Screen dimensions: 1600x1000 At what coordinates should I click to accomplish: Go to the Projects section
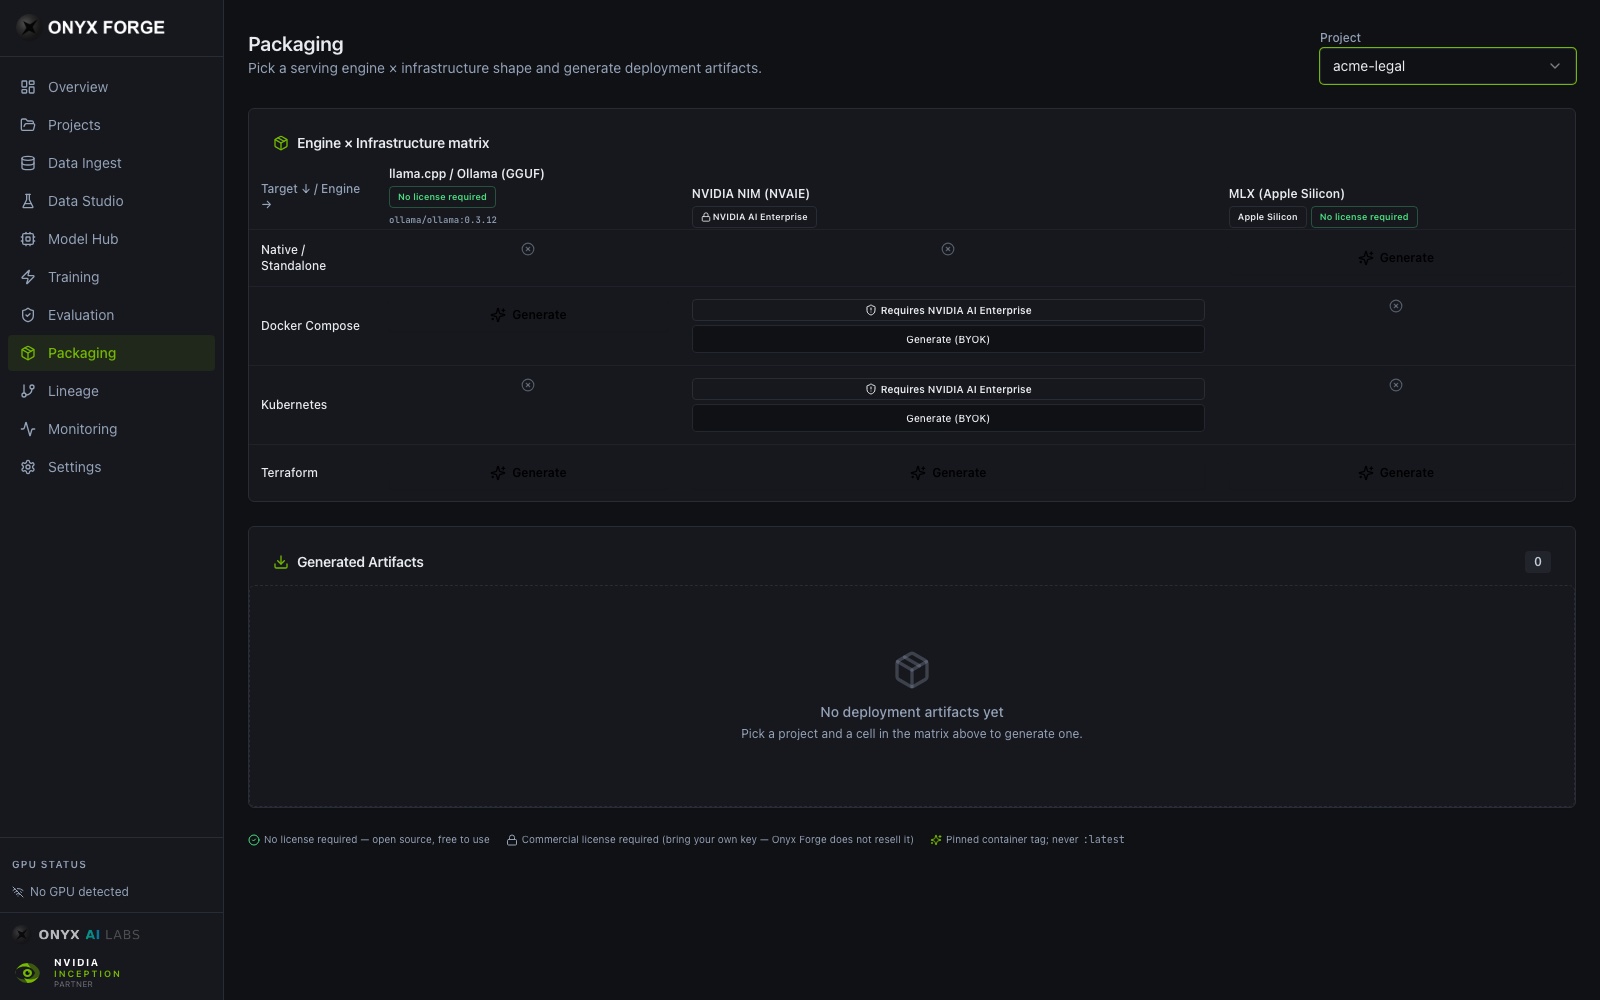point(111,125)
